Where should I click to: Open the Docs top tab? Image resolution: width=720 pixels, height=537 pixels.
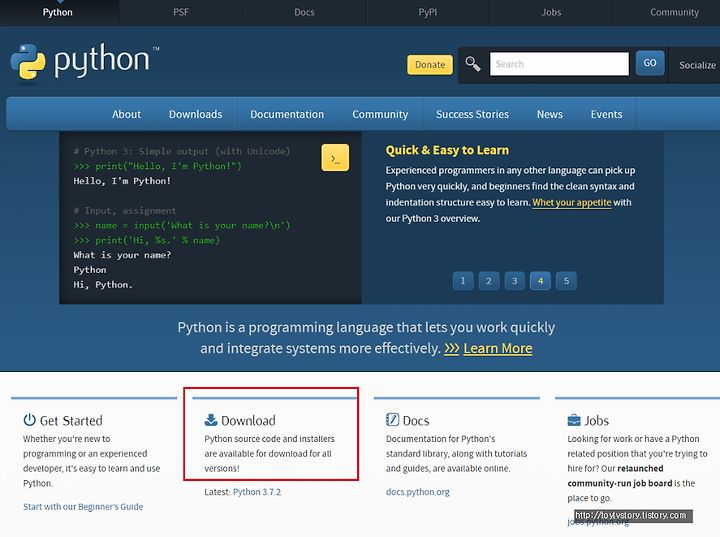point(304,12)
